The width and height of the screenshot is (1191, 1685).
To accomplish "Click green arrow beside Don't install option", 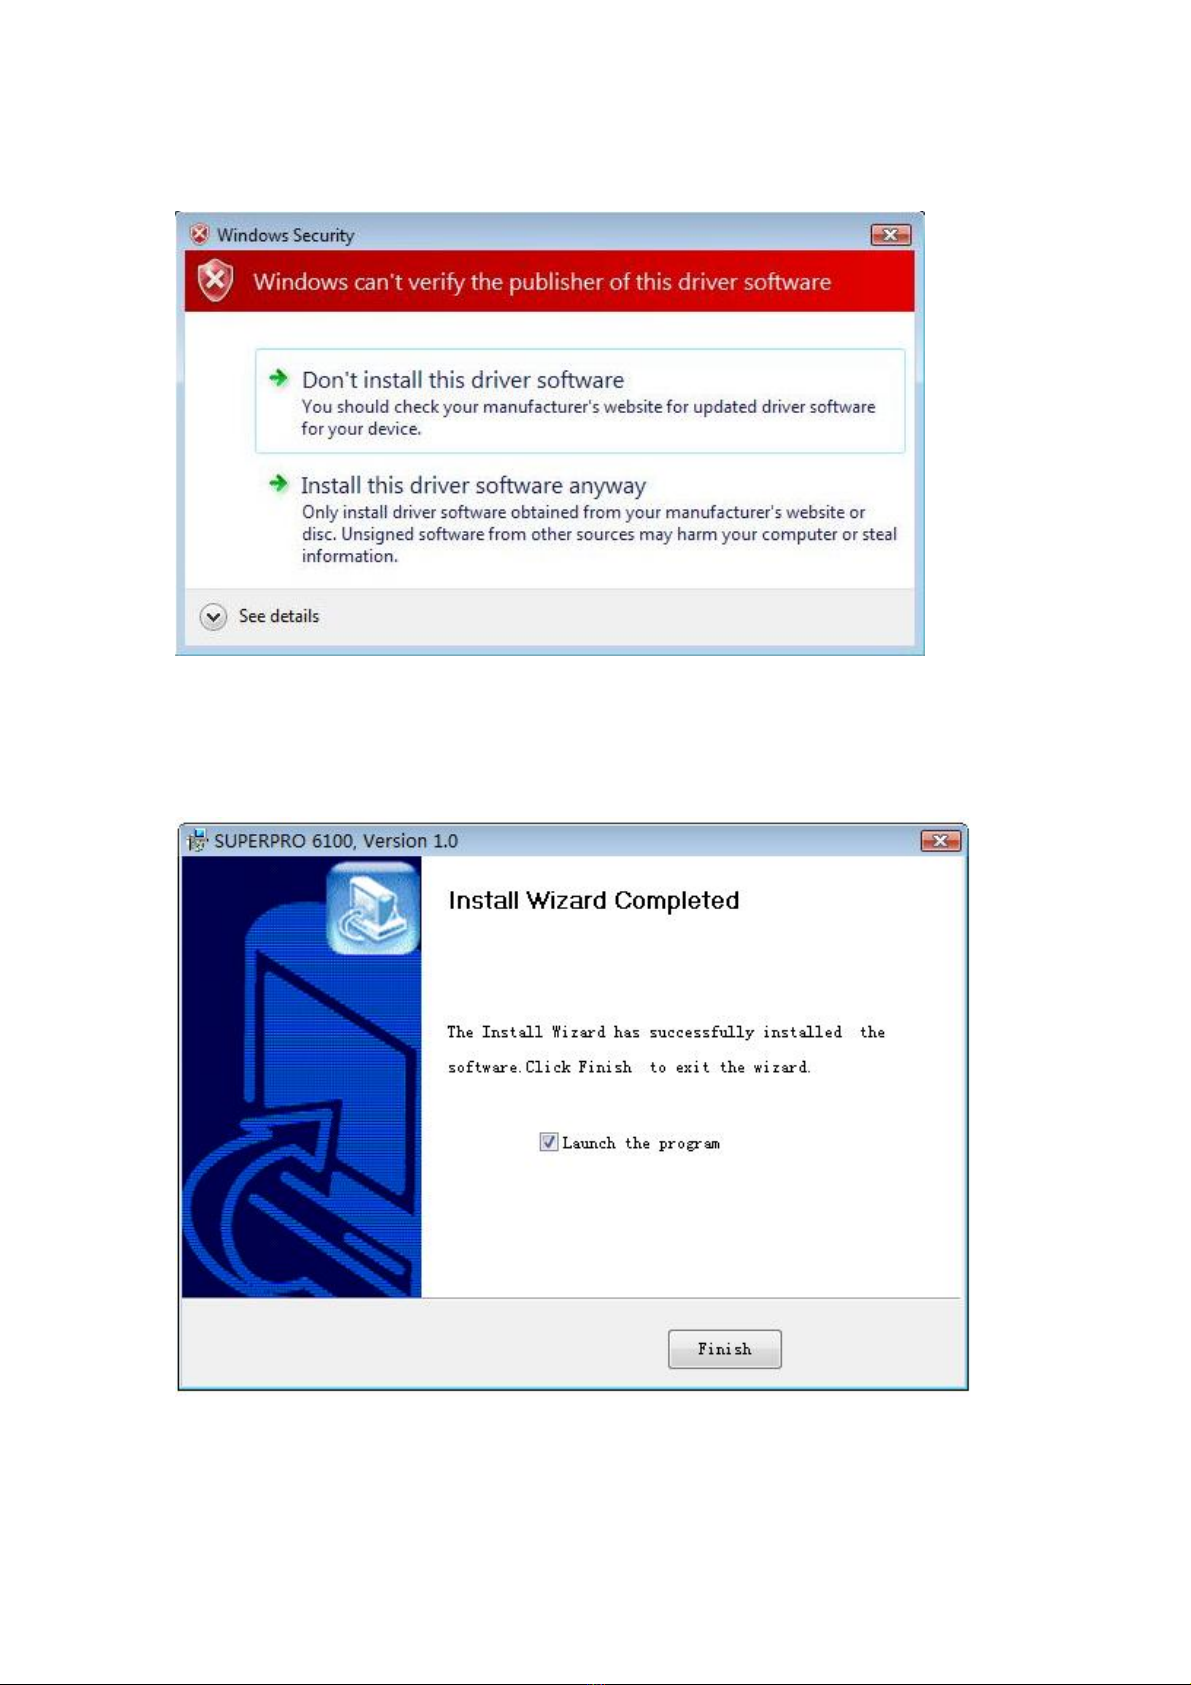I will click(x=278, y=378).
